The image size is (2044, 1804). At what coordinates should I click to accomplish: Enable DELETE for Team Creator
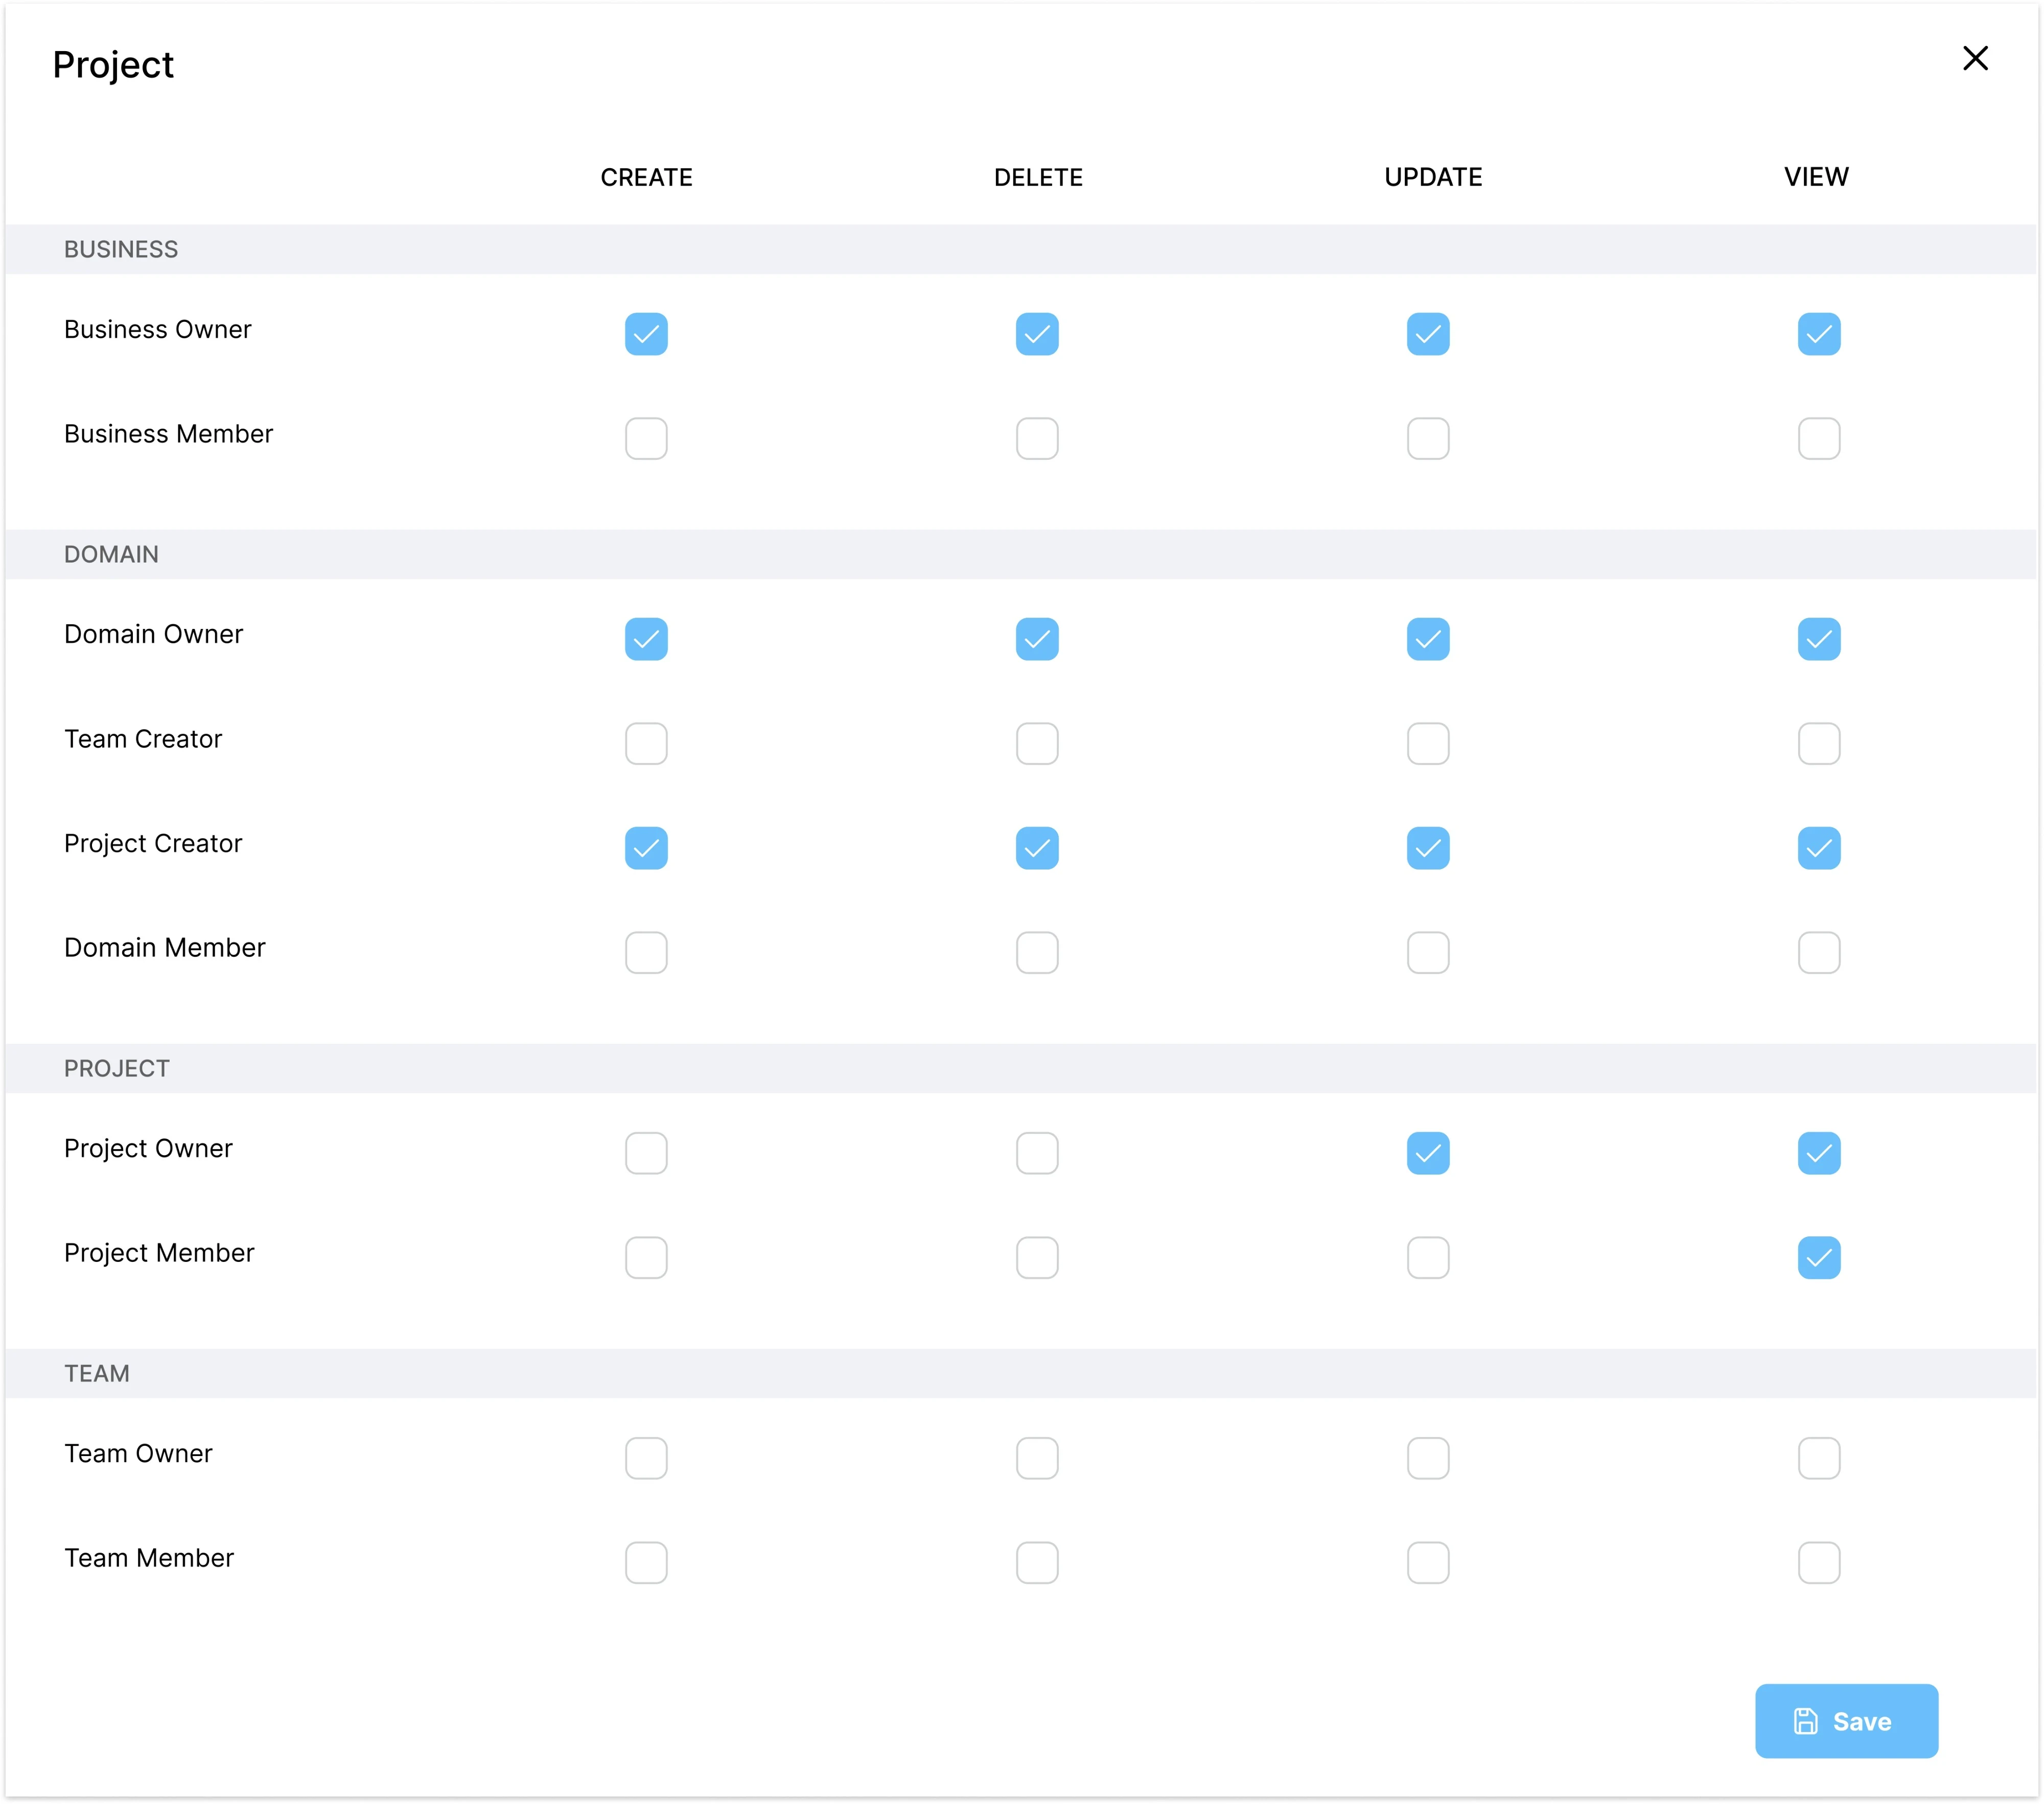(x=1037, y=743)
